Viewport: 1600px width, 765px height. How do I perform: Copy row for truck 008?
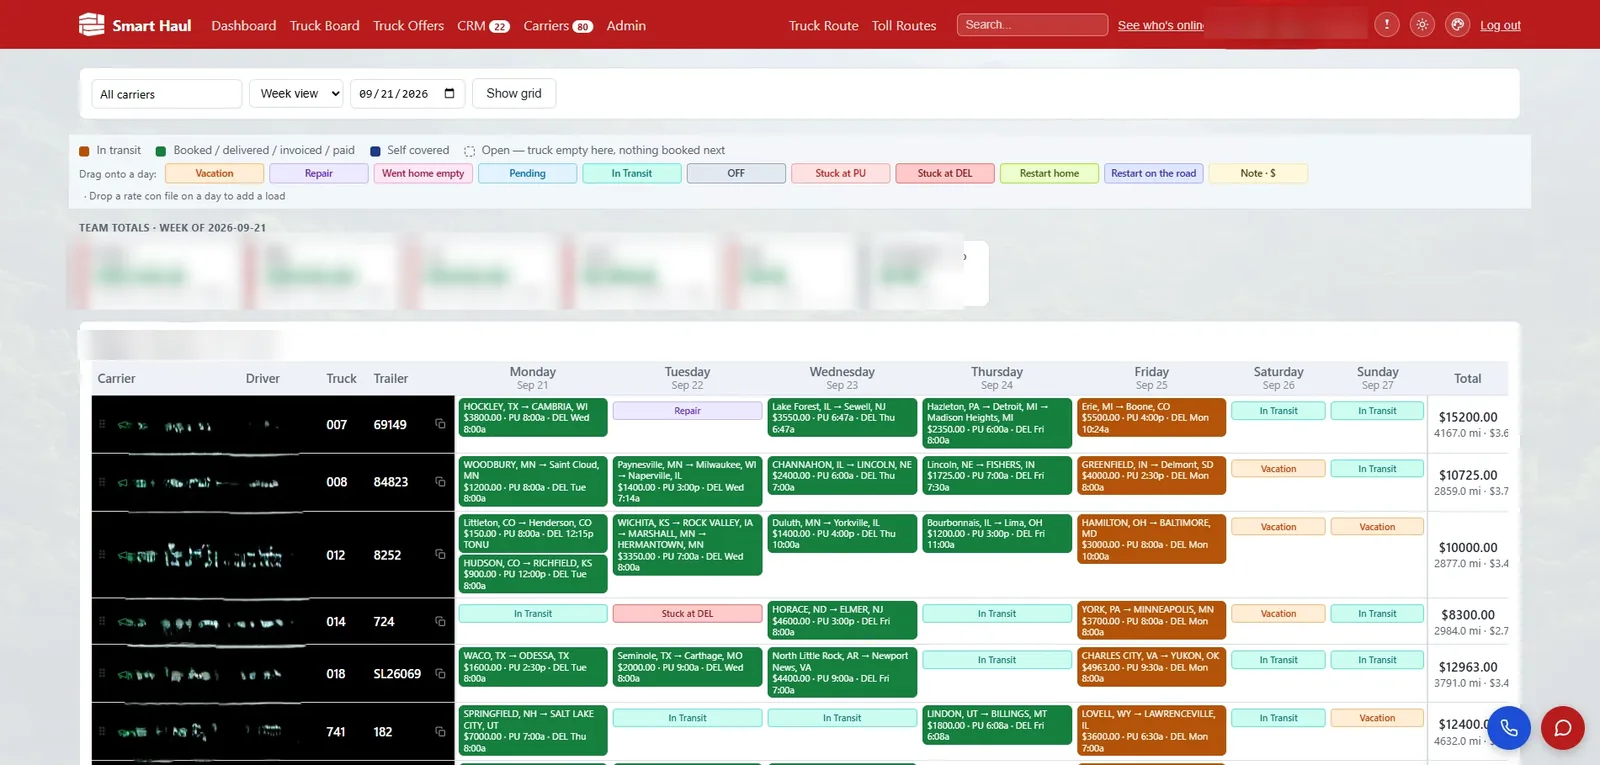[440, 482]
